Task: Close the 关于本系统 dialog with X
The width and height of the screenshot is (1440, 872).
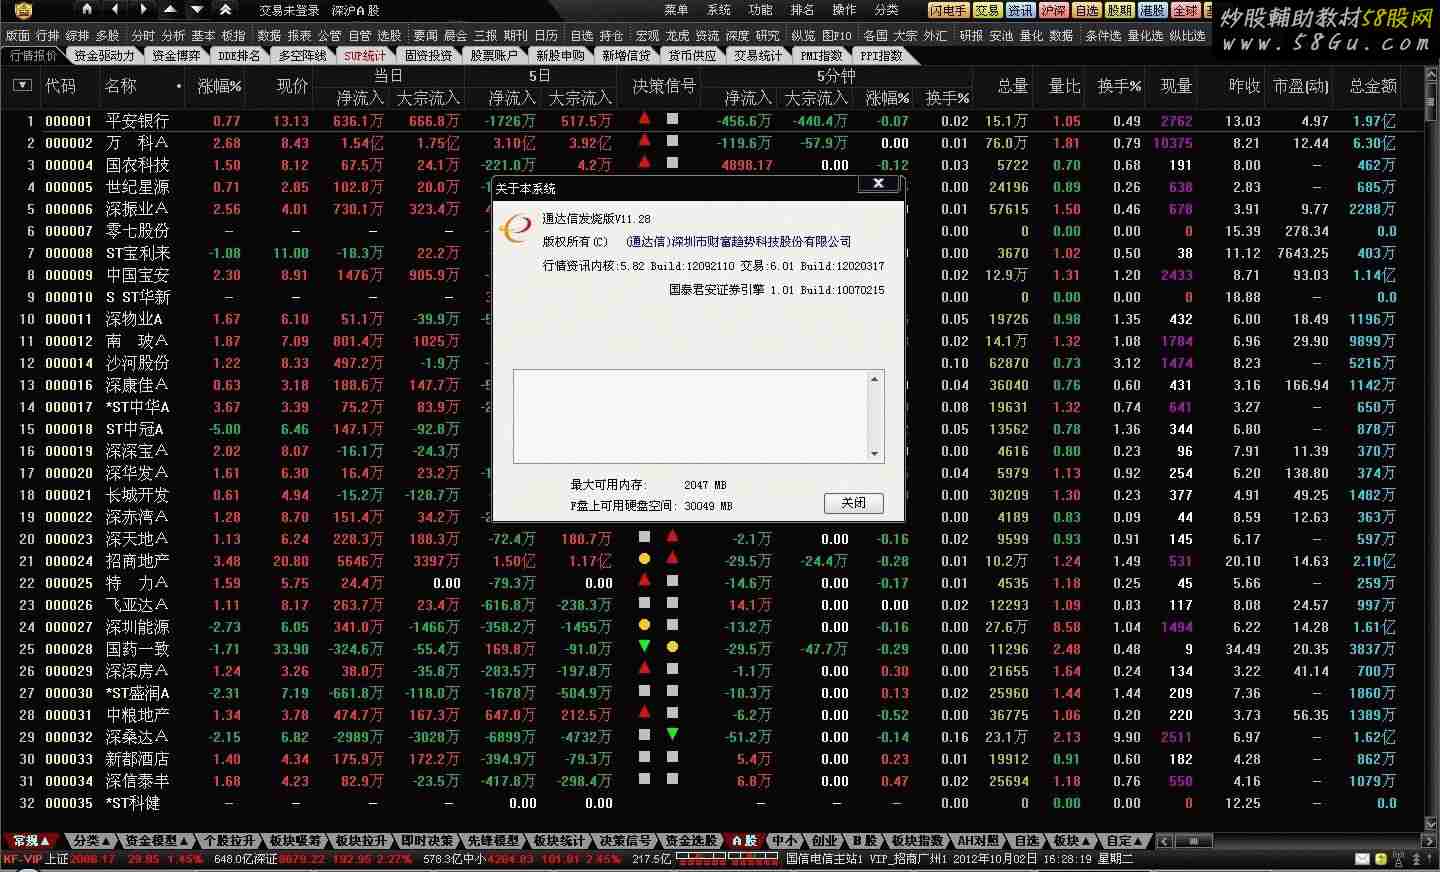Action: (878, 184)
